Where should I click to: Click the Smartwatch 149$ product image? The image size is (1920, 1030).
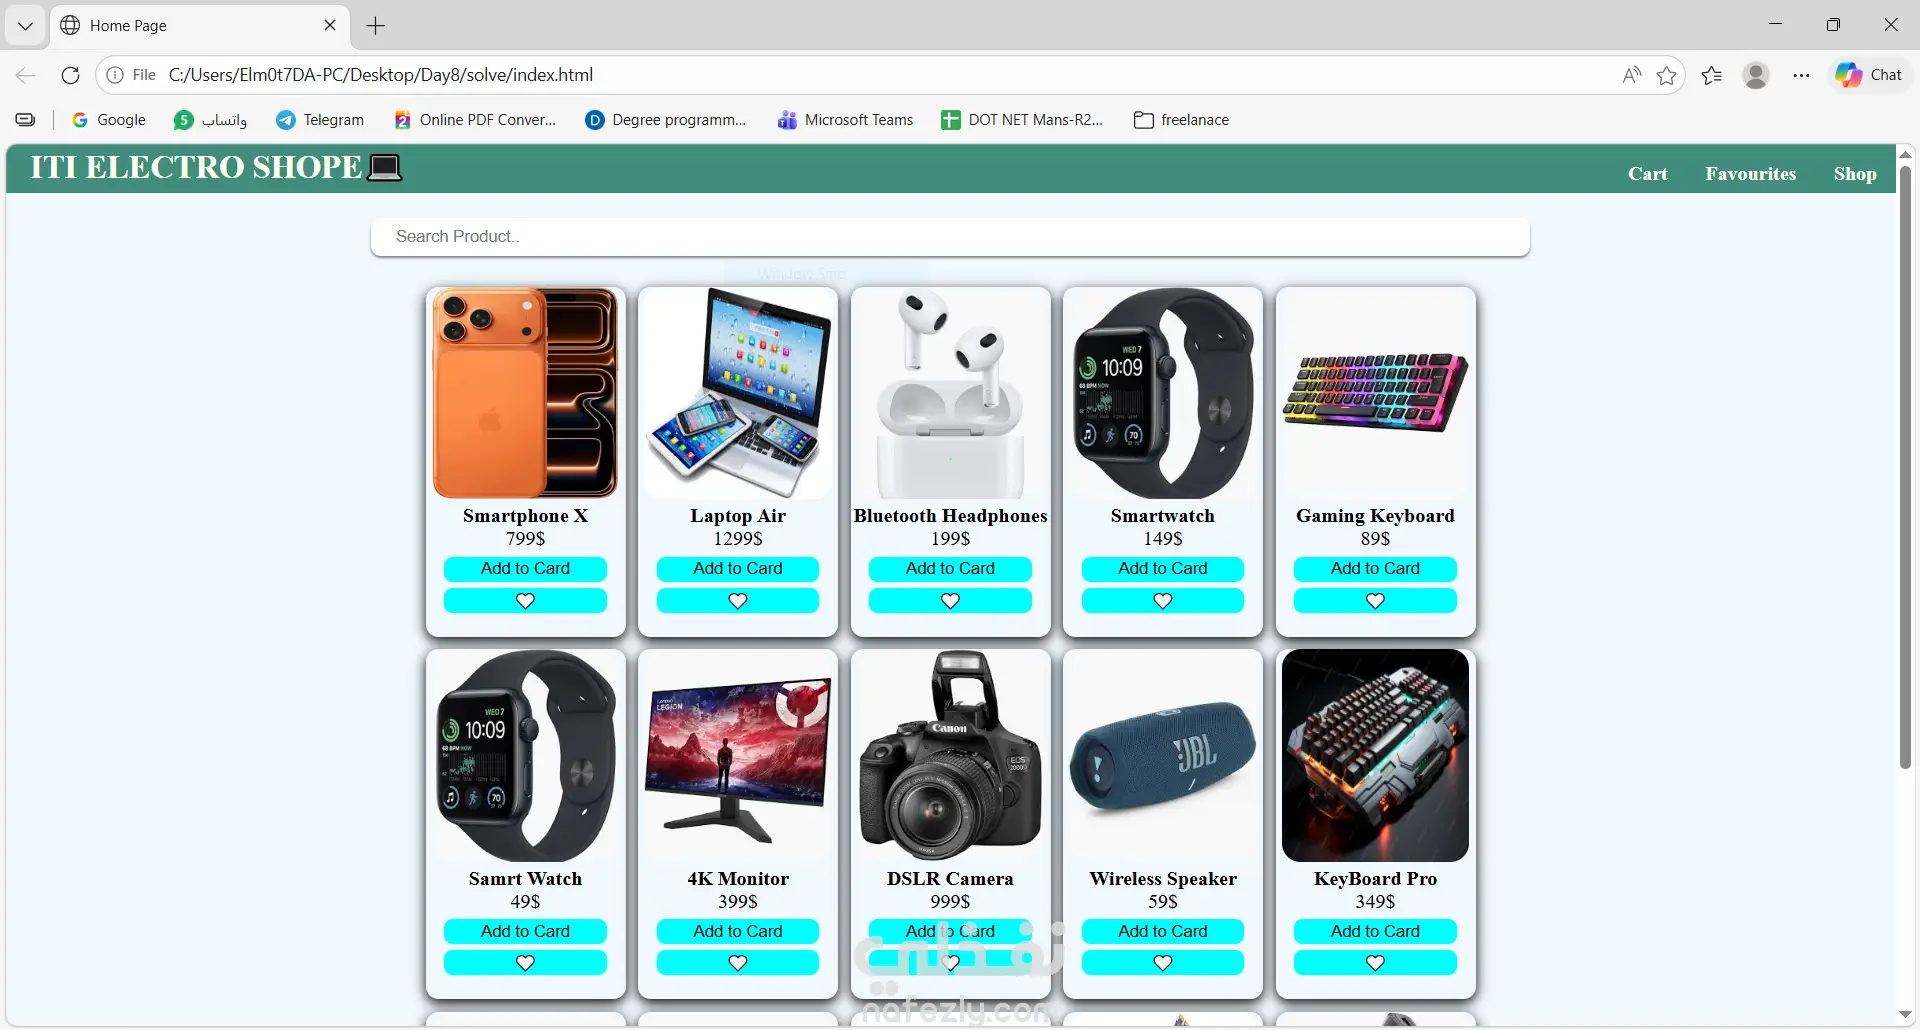pyautogui.click(x=1163, y=393)
